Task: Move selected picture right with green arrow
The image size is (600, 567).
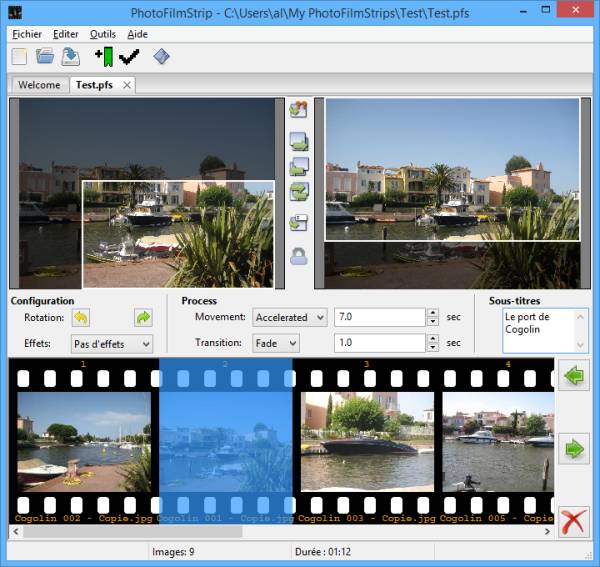Action: (x=574, y=449)
